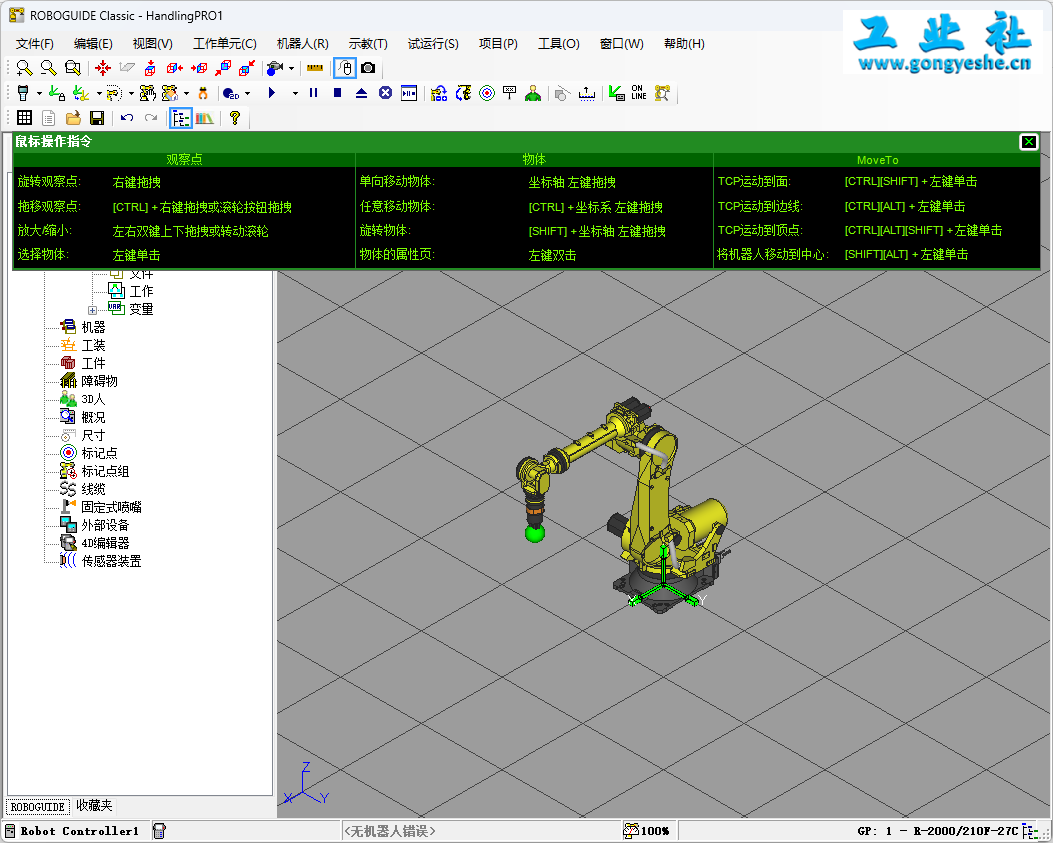Screen dimensions: 1053x843
Task: Open the measure ruler tool
Action: click(314, 68)
